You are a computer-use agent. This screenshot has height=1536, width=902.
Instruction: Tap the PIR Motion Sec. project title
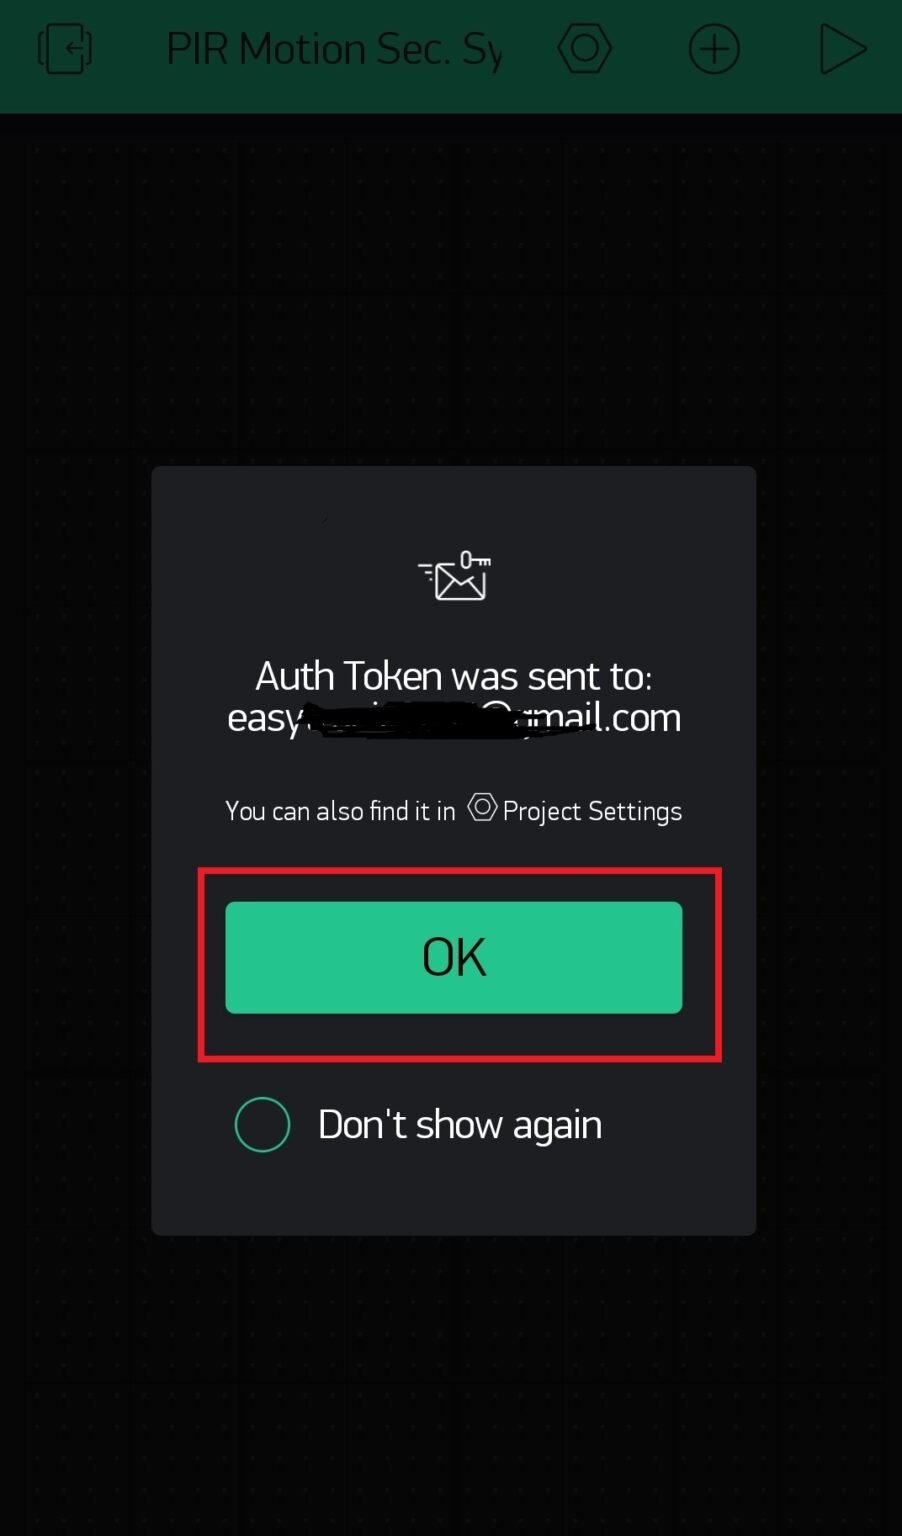coord(334,49)
